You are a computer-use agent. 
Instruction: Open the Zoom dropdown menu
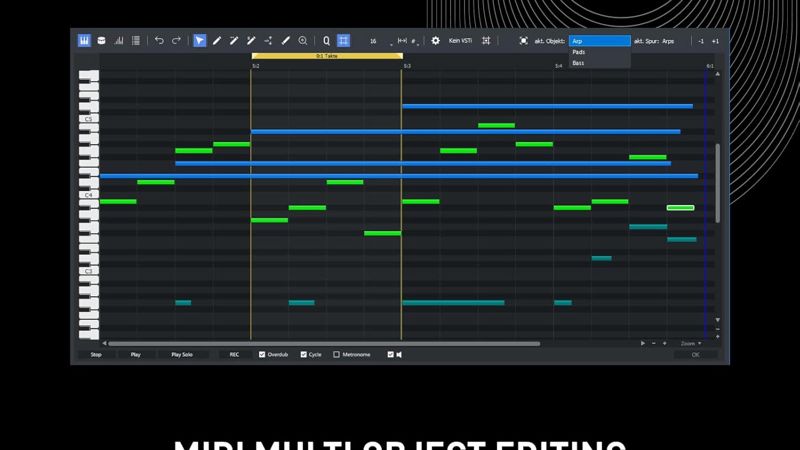coord(690,343)
